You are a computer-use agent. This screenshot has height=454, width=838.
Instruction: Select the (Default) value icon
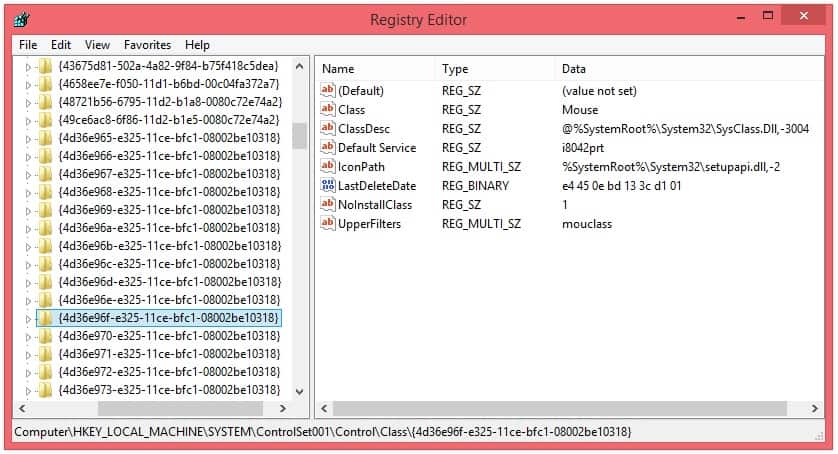[328, 91]
